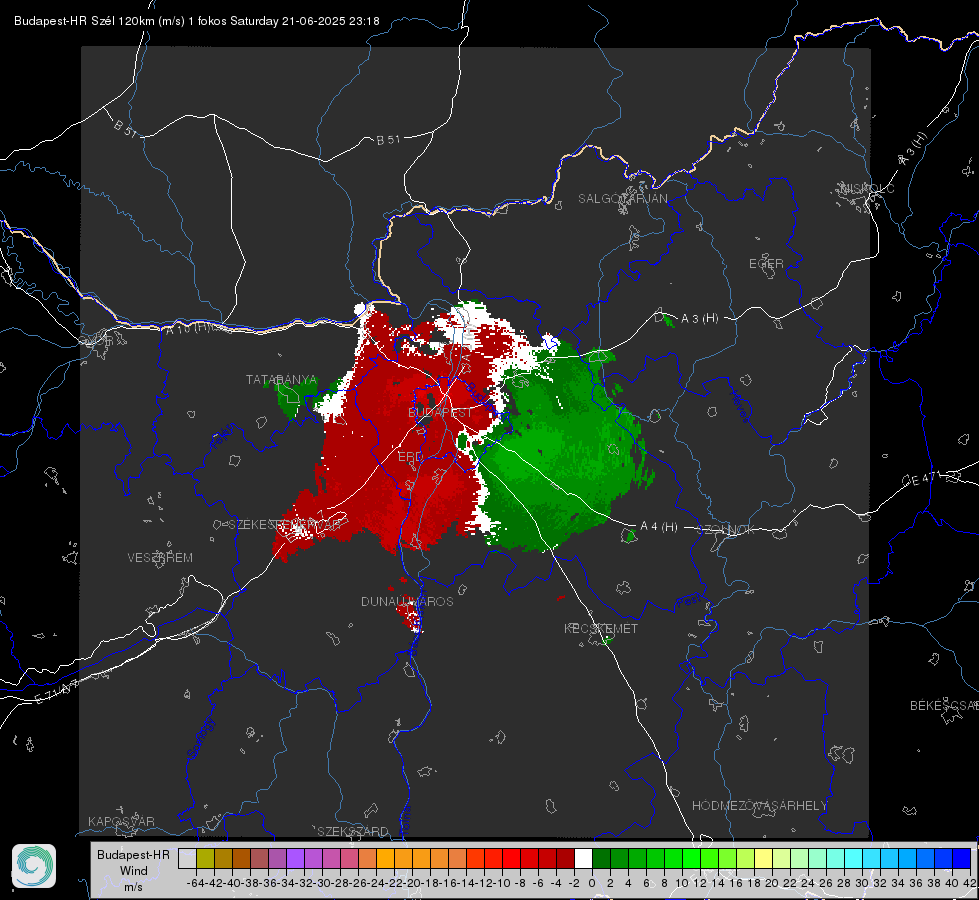Click the Budapest-HR Wind m/s legend label

coord(134,871)
